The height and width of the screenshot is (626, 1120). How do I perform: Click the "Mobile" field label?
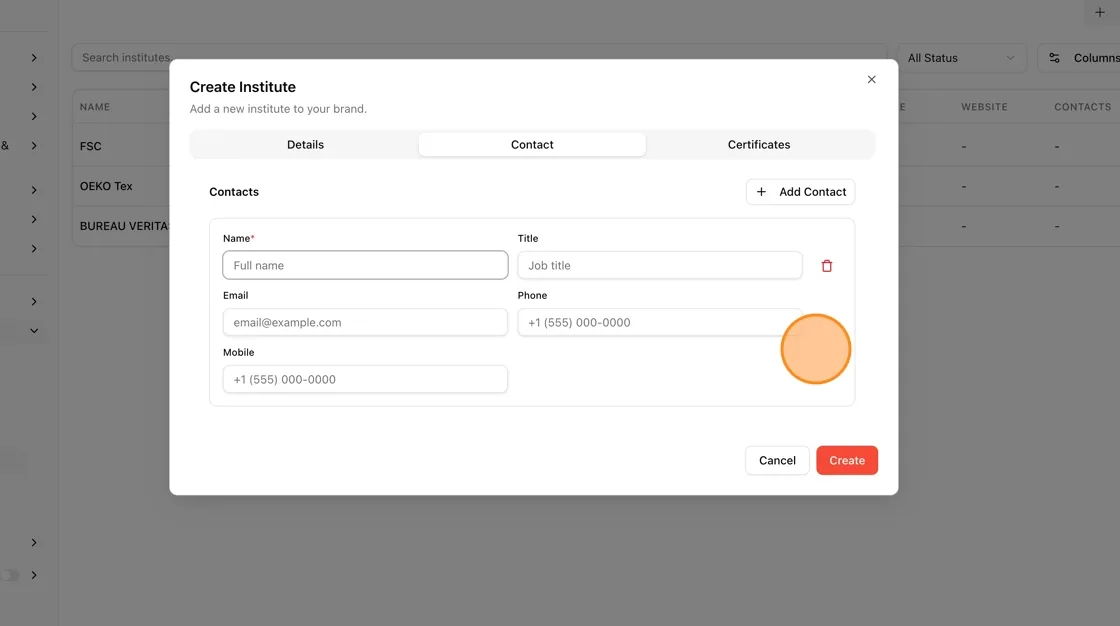(x=239, y=352)
